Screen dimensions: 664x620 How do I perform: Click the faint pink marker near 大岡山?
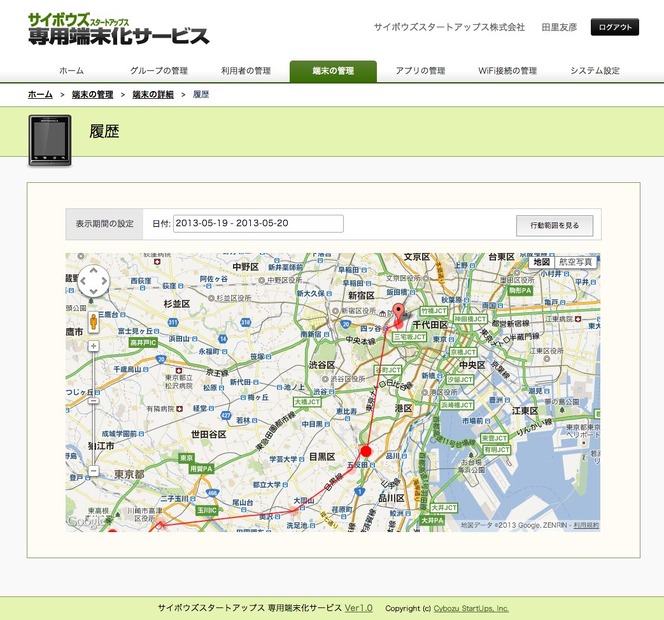coord(294,510)
